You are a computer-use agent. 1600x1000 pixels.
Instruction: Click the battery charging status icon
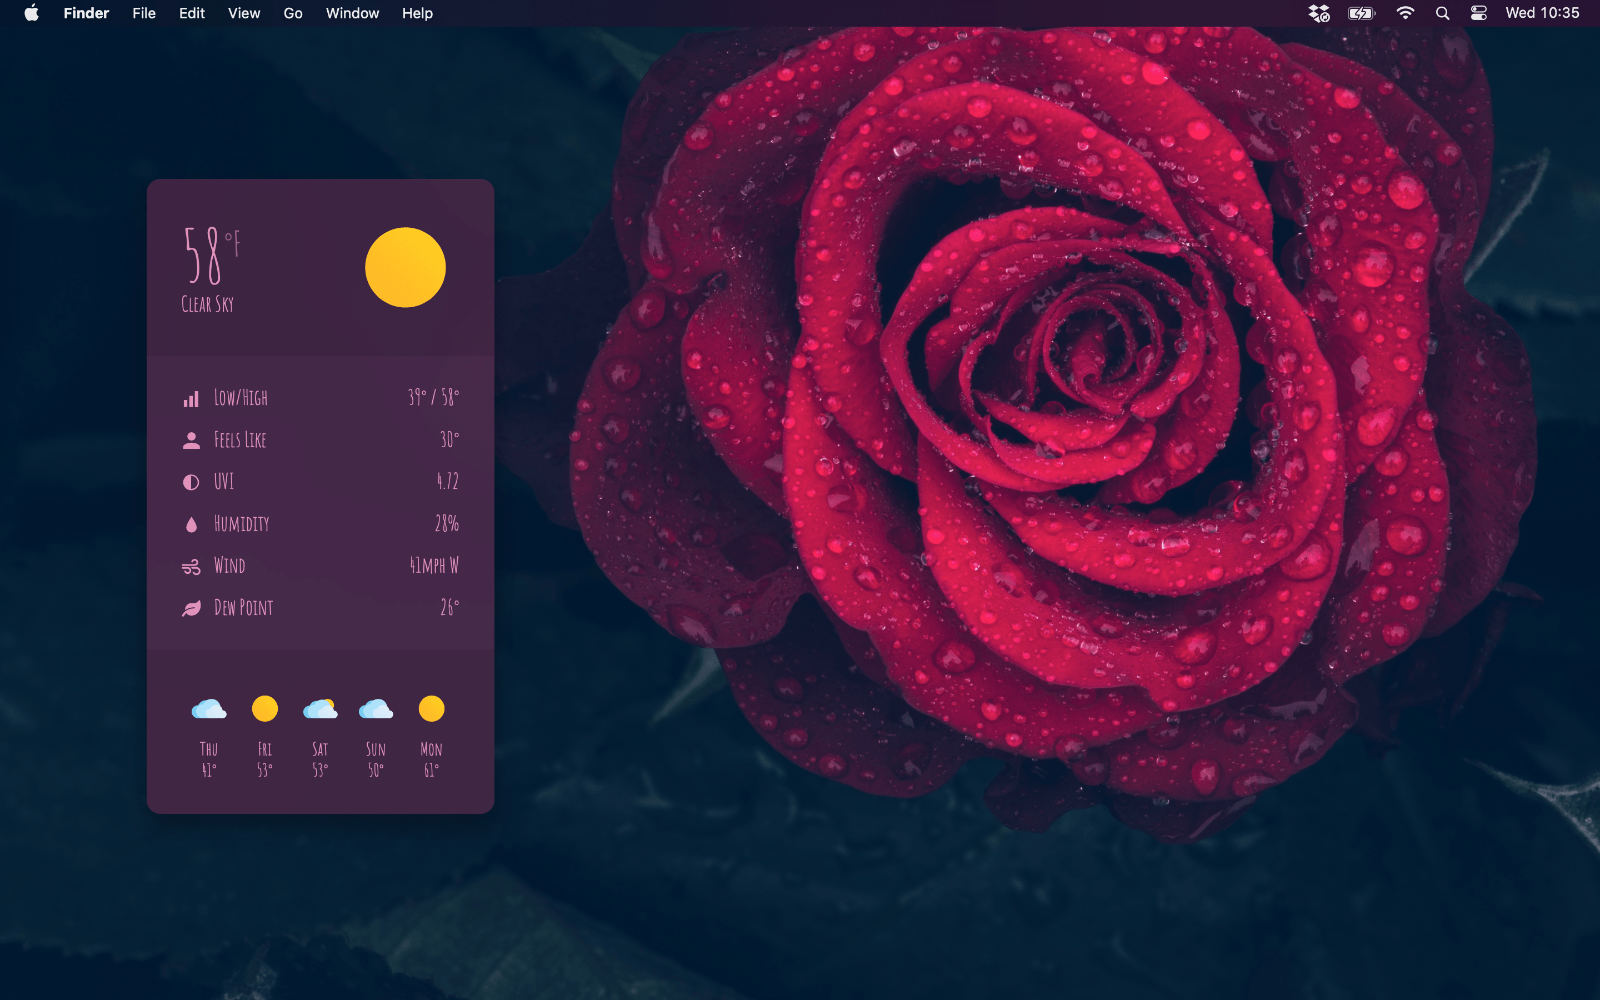click(x=1361, y=13)
